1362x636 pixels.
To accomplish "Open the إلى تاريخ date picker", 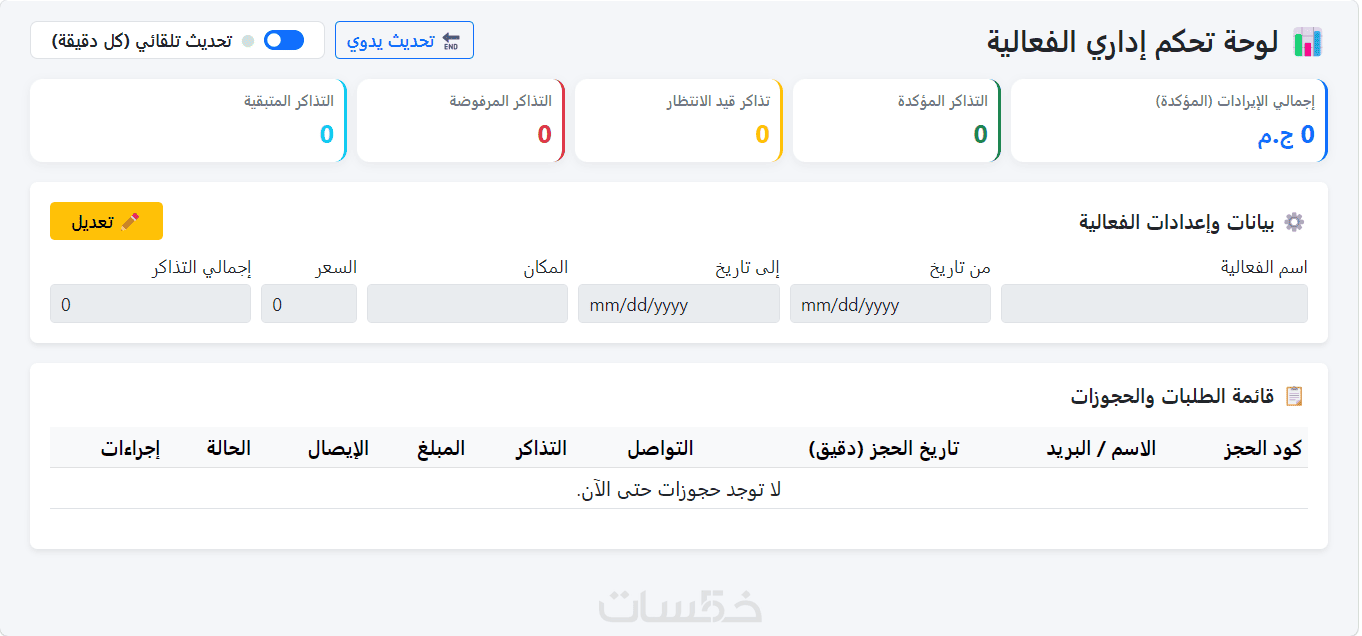I will point(679,304).
